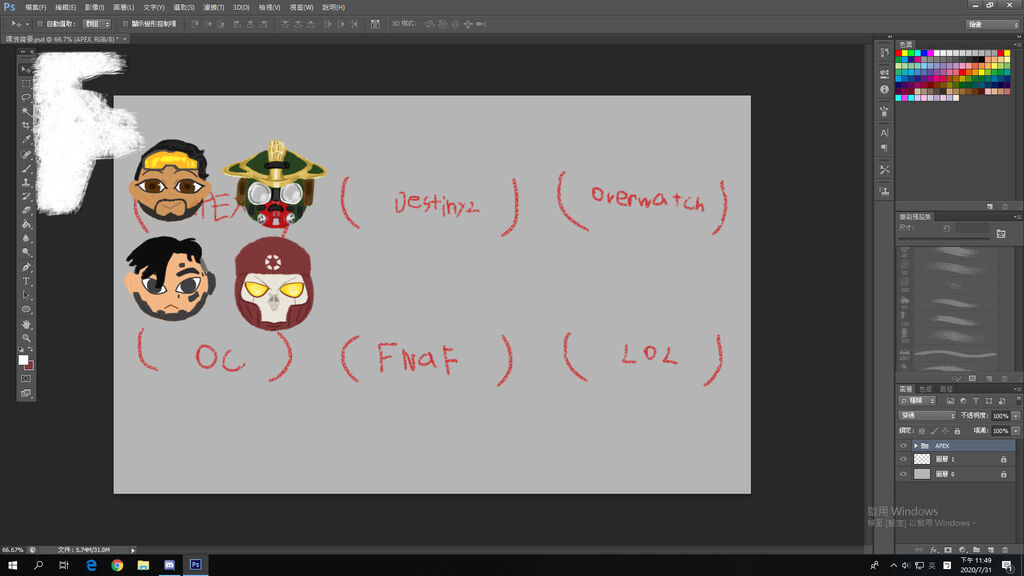This screenshot has width=1024, height=576.
Task: Open the Windows Search icon on taskbar
Action: tap(38, 565)
